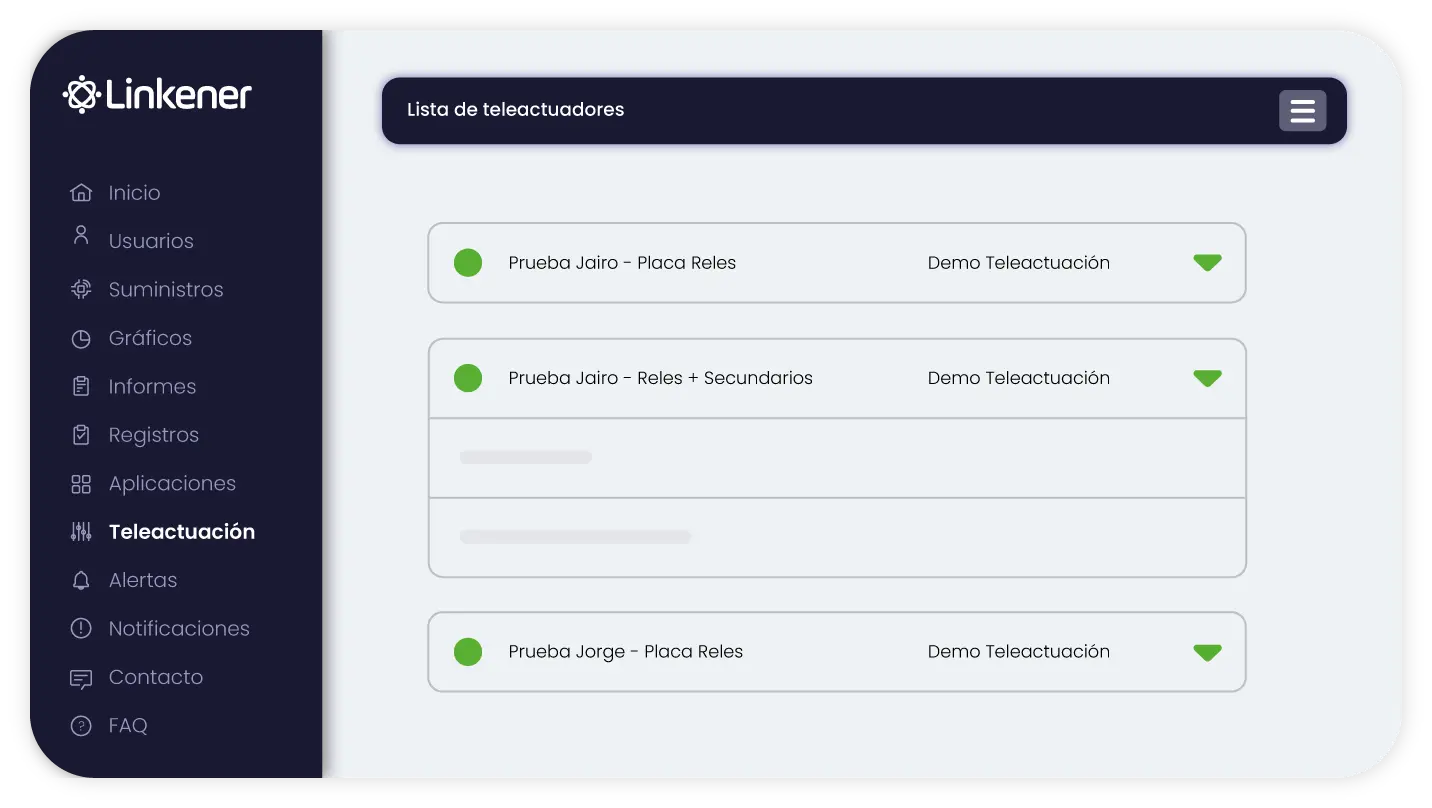Click the Linkener logo

pyautogui.click(x=157, y=95)
